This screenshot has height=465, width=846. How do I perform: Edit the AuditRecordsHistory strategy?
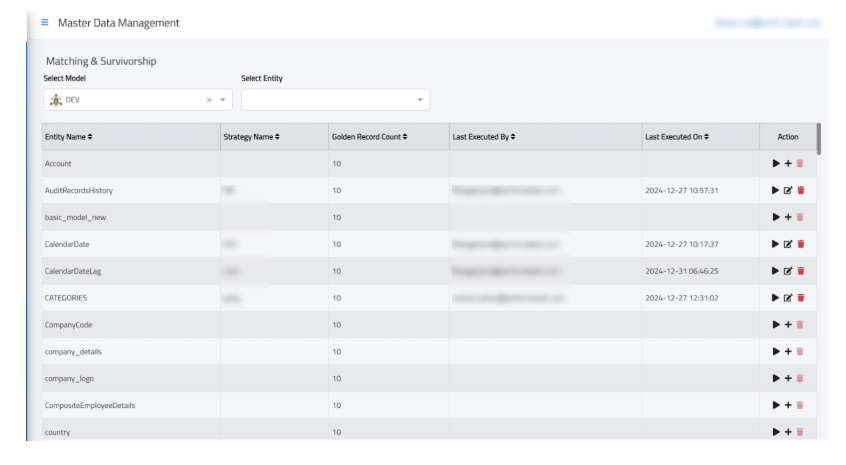pos(788,190)
